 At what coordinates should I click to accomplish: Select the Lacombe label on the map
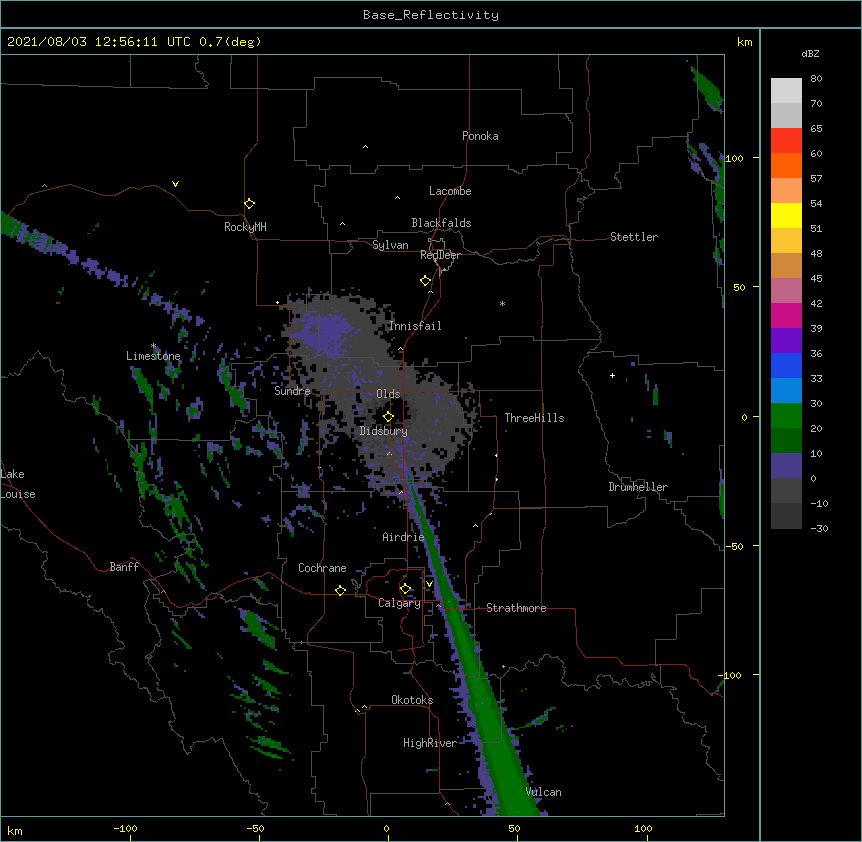click(450, 191)
